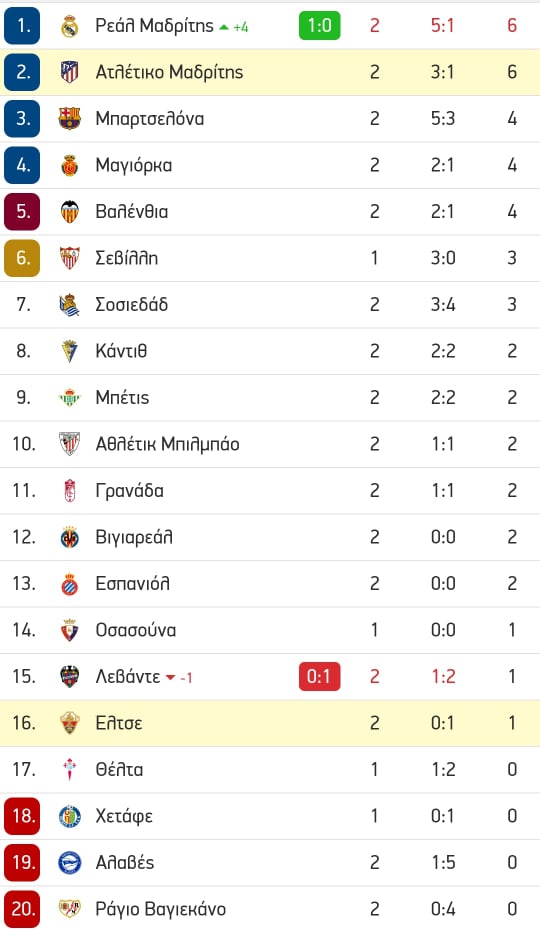The image size is (540, 930).
Task: Click the Celta Vigo crest icon
Action: (x=69, y=770)
